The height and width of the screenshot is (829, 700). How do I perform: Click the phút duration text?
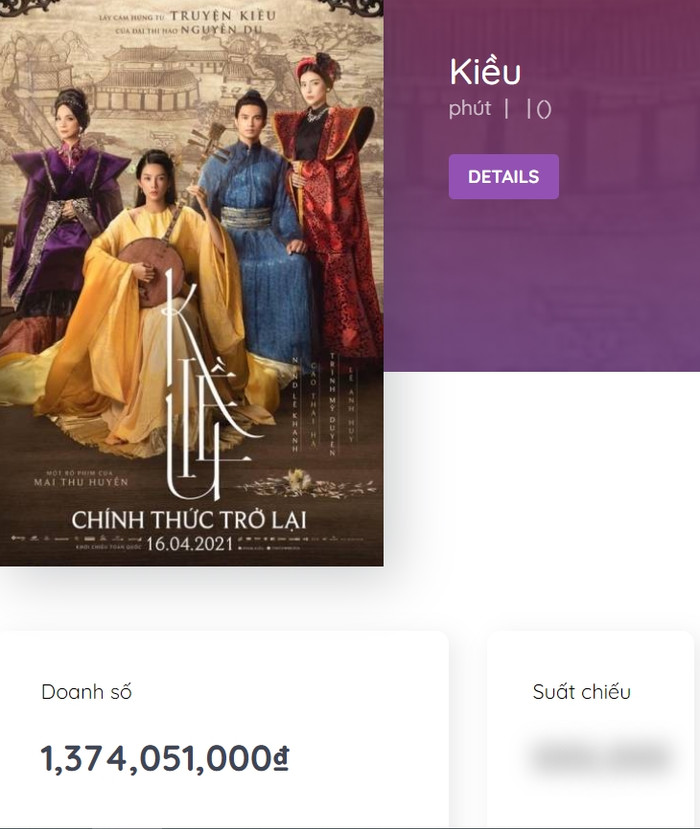[470, 109]
